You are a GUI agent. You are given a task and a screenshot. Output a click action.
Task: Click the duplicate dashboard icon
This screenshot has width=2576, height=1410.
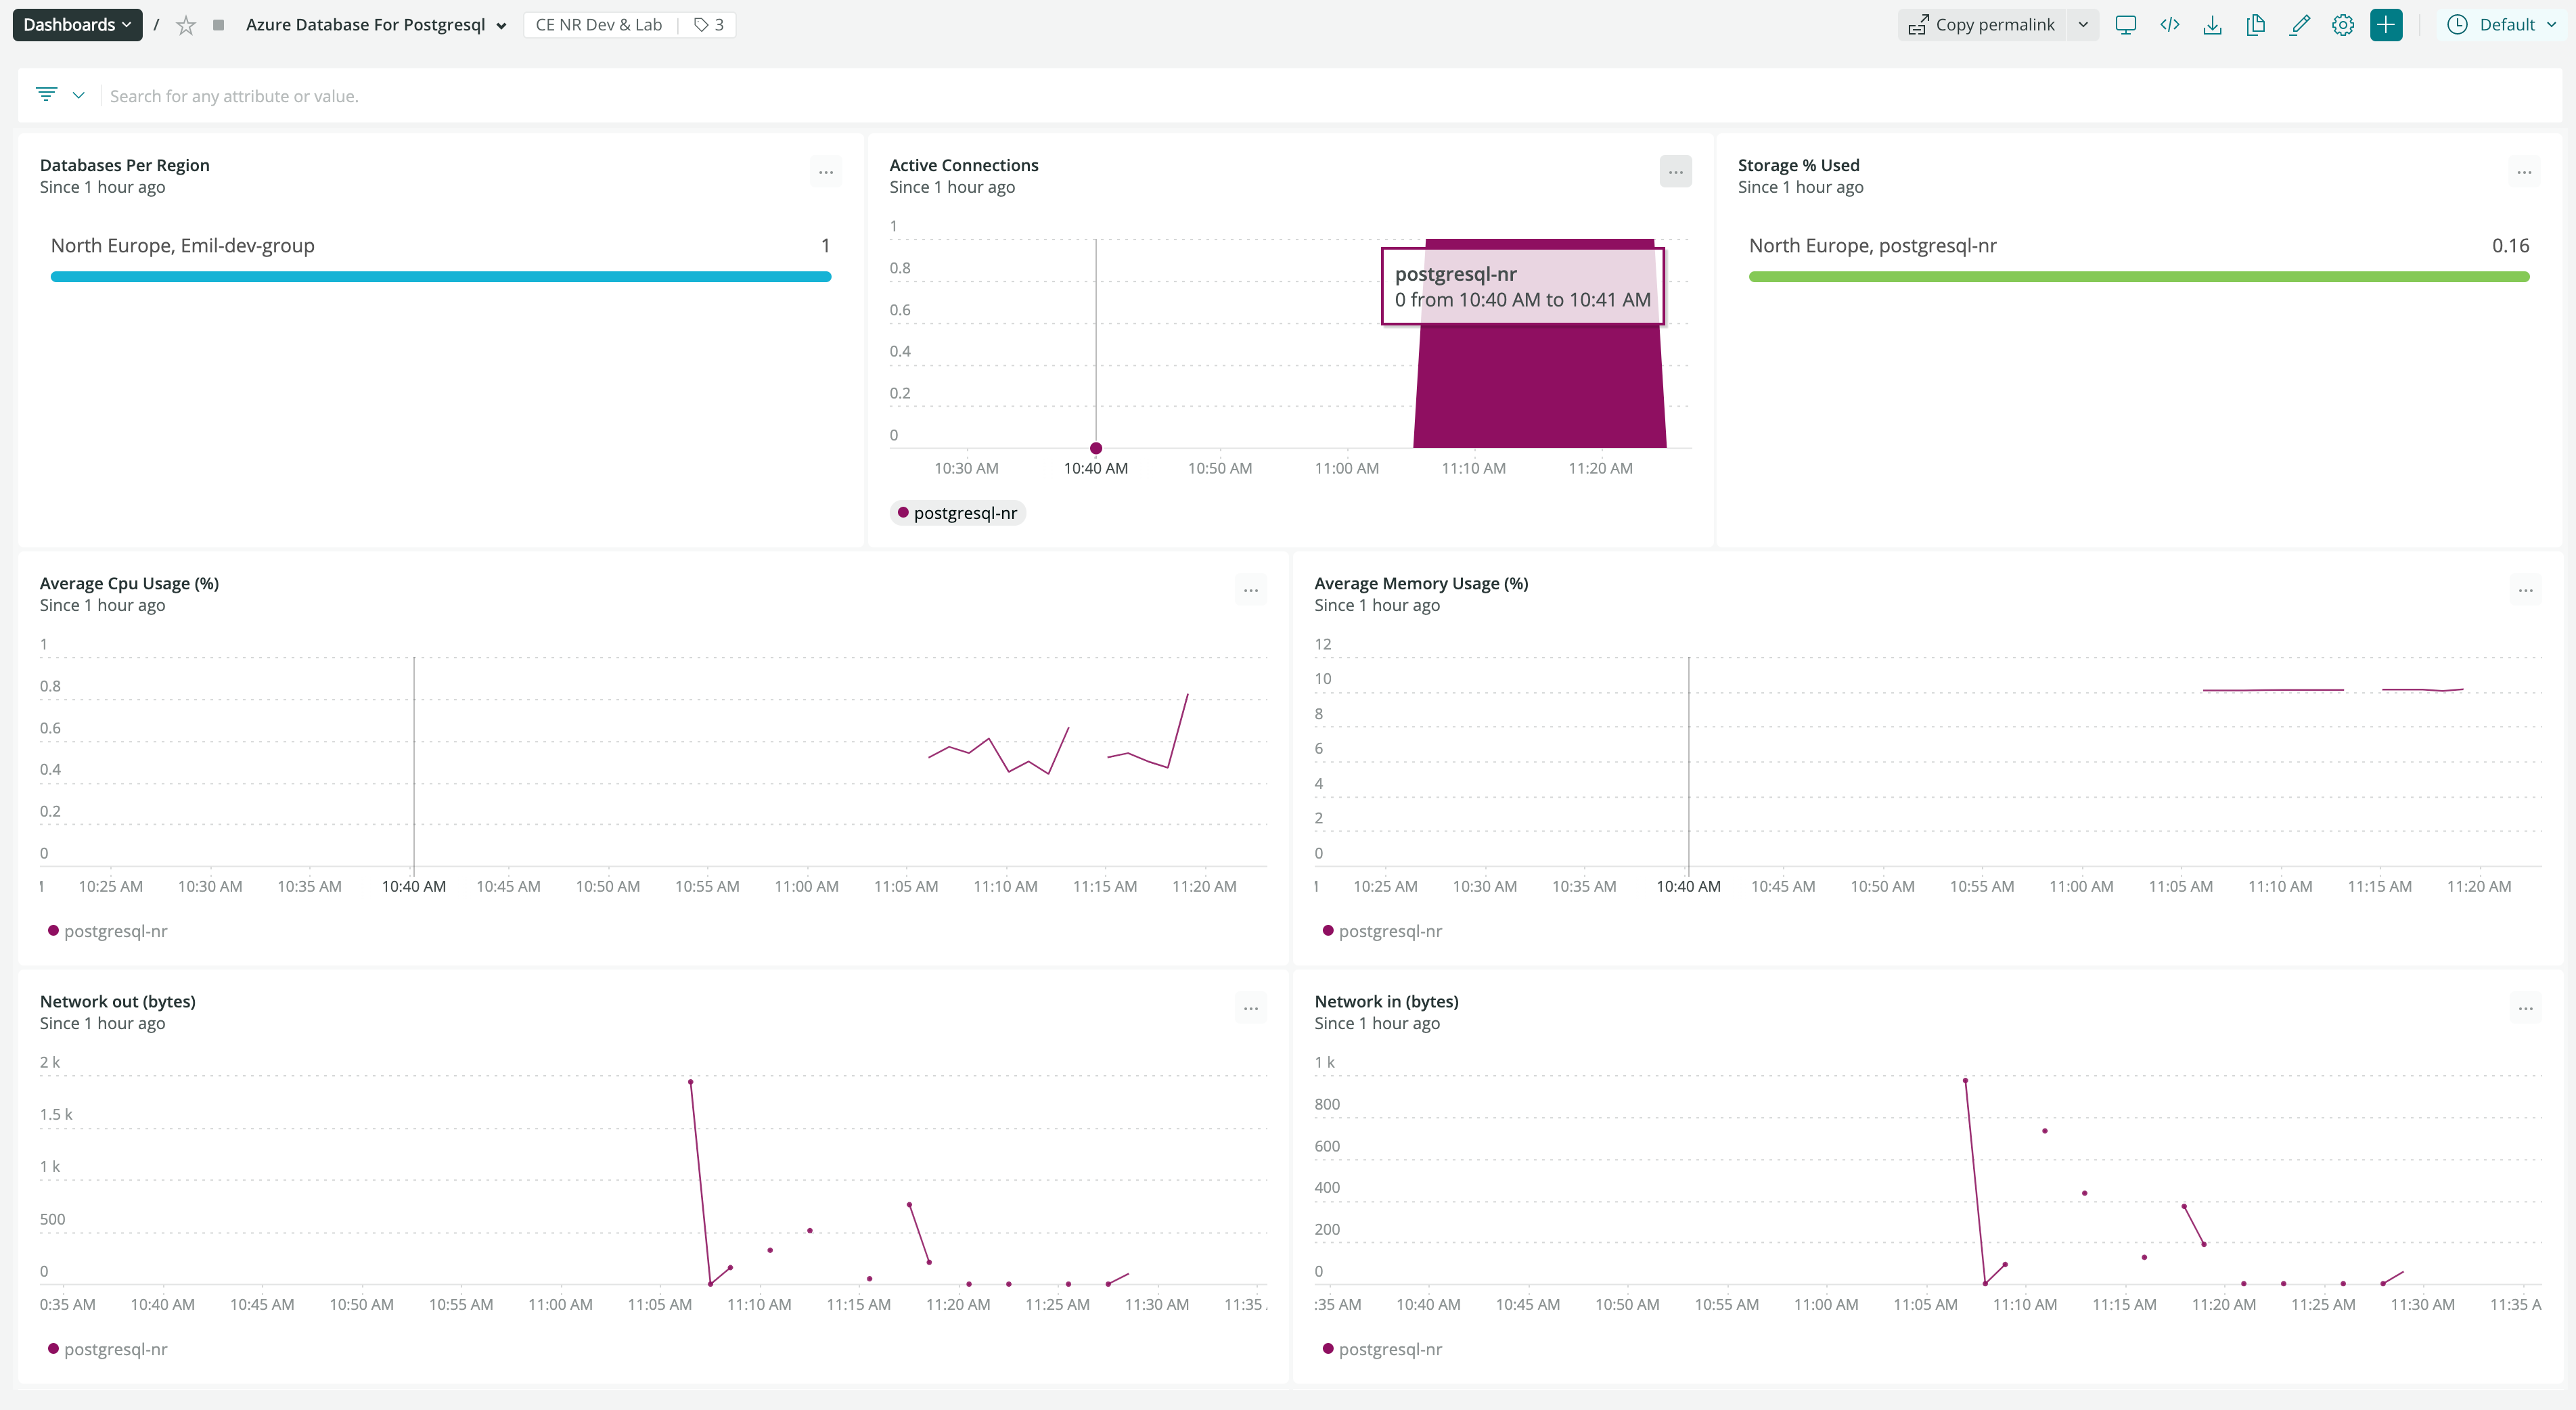[x=2255, y=25]
